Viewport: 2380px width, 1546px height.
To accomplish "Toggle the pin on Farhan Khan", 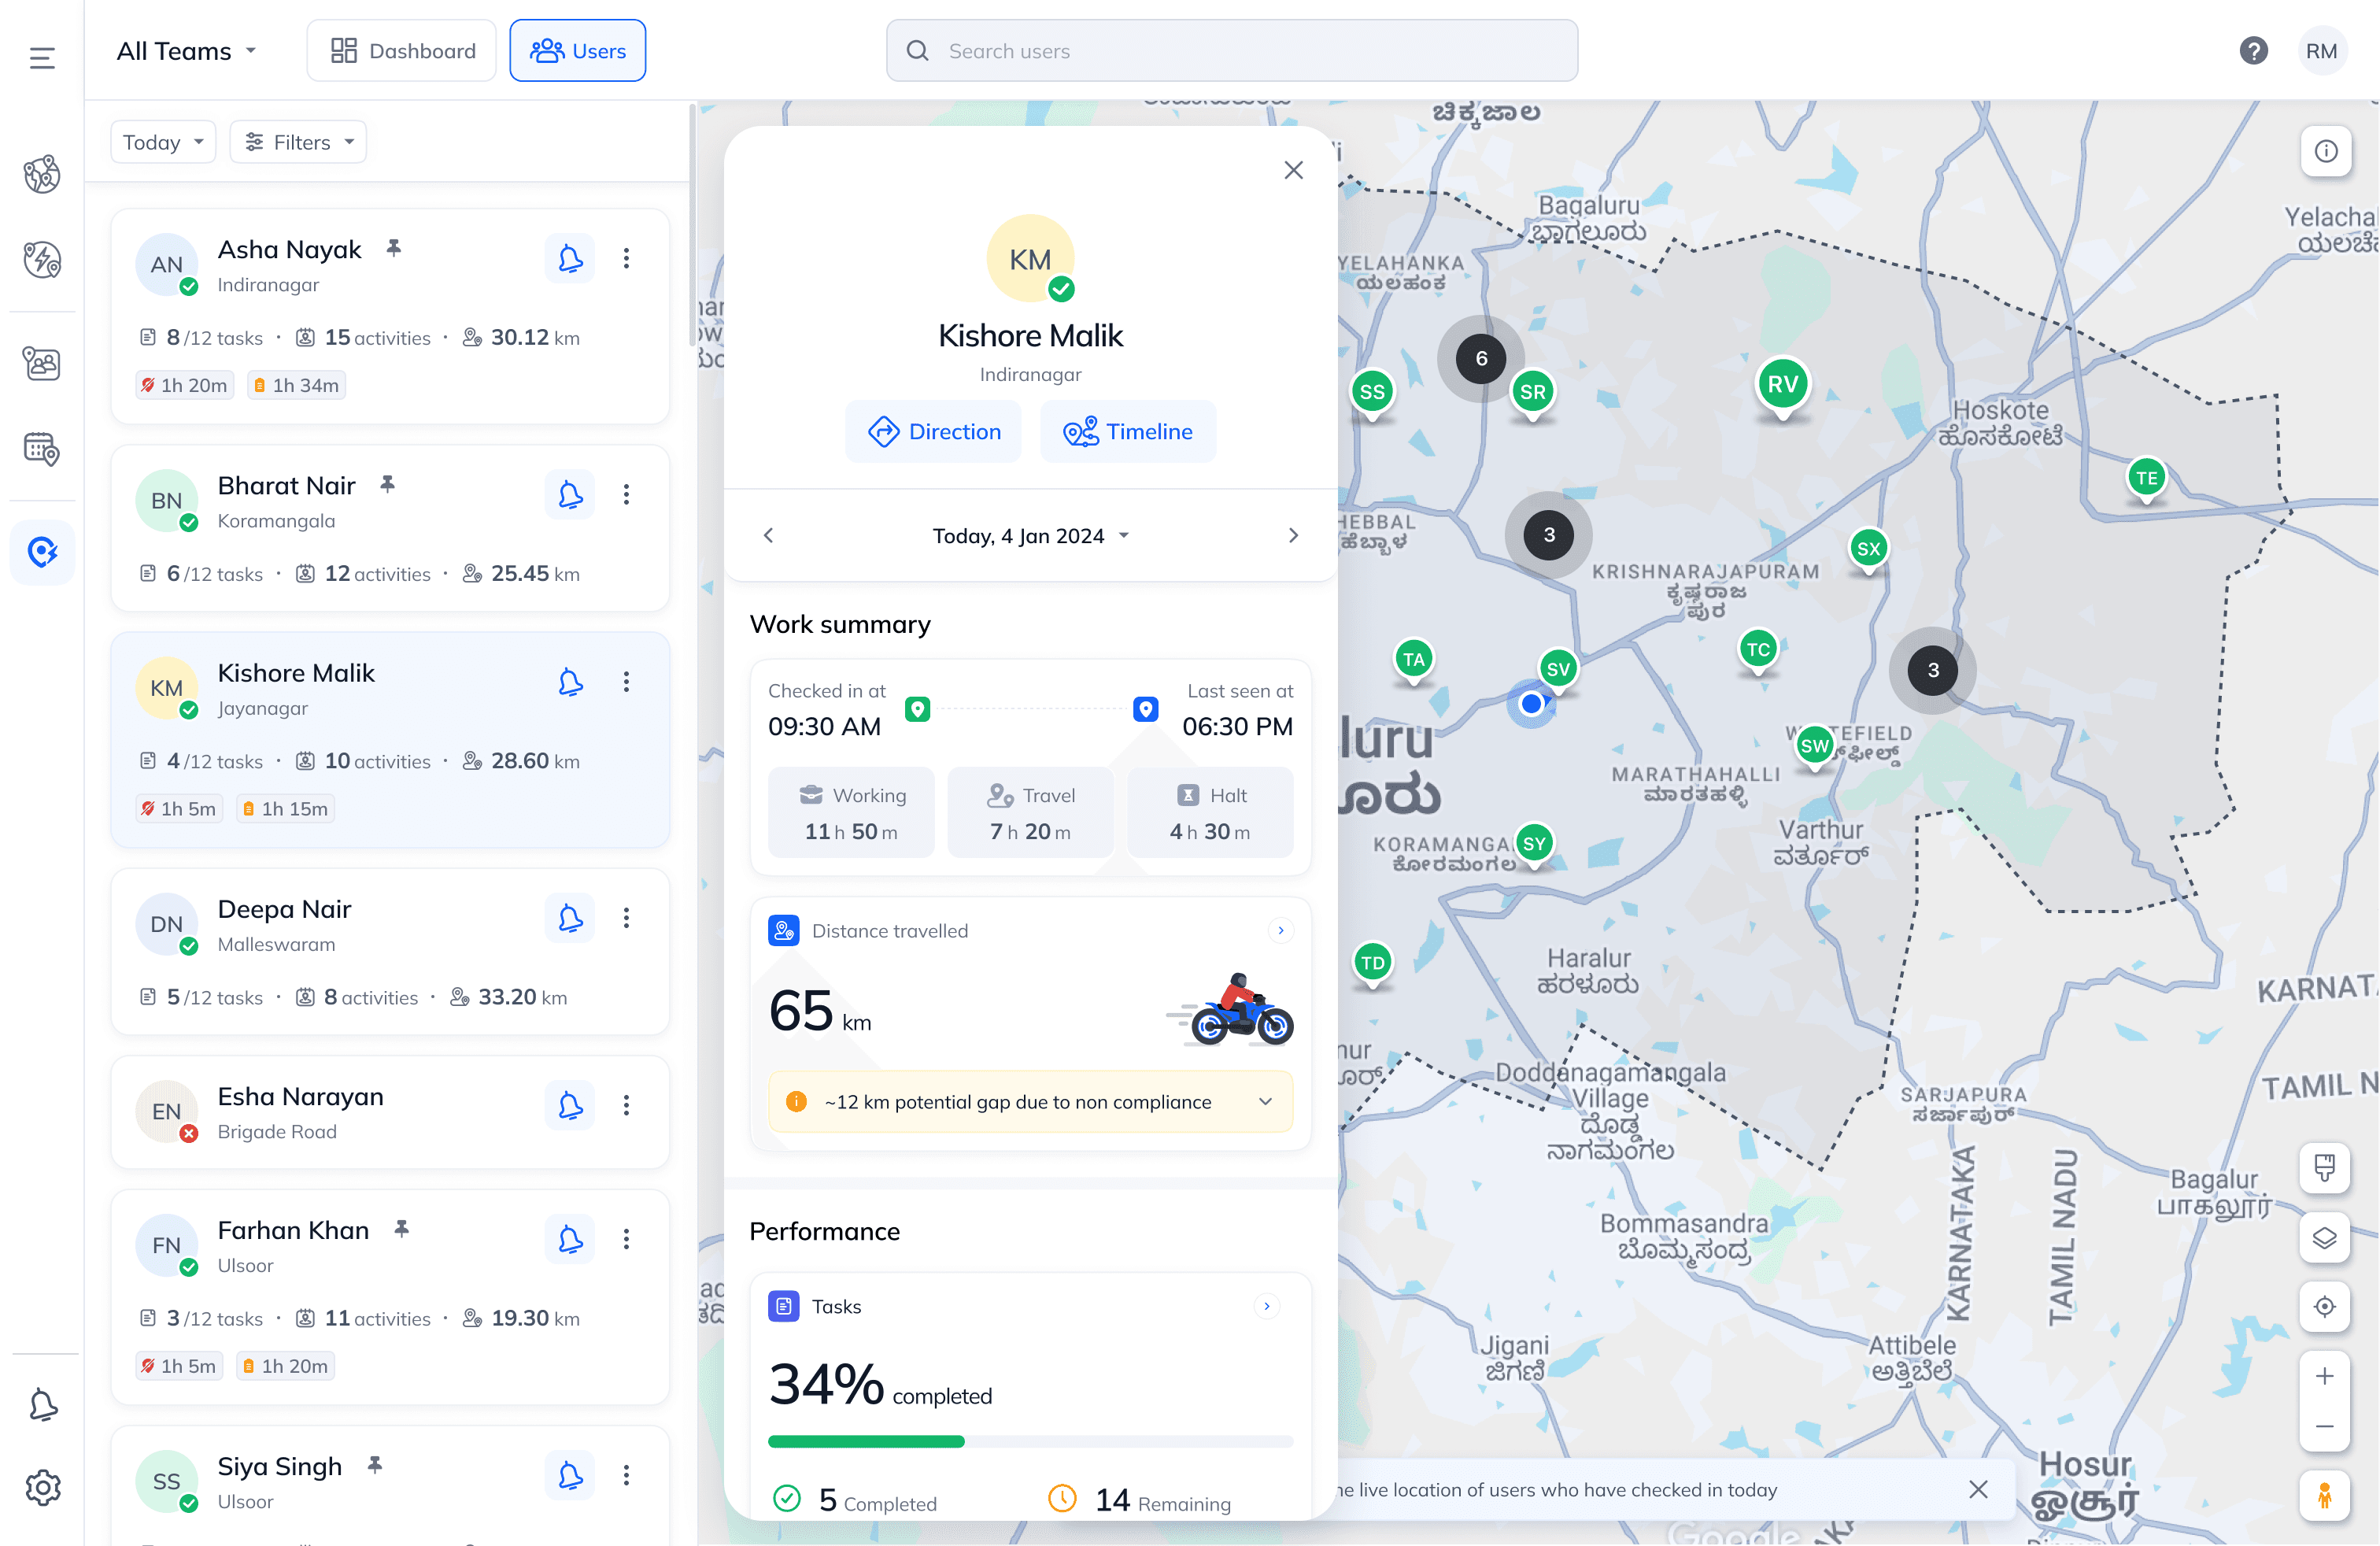I will (x=402, y=1229).
